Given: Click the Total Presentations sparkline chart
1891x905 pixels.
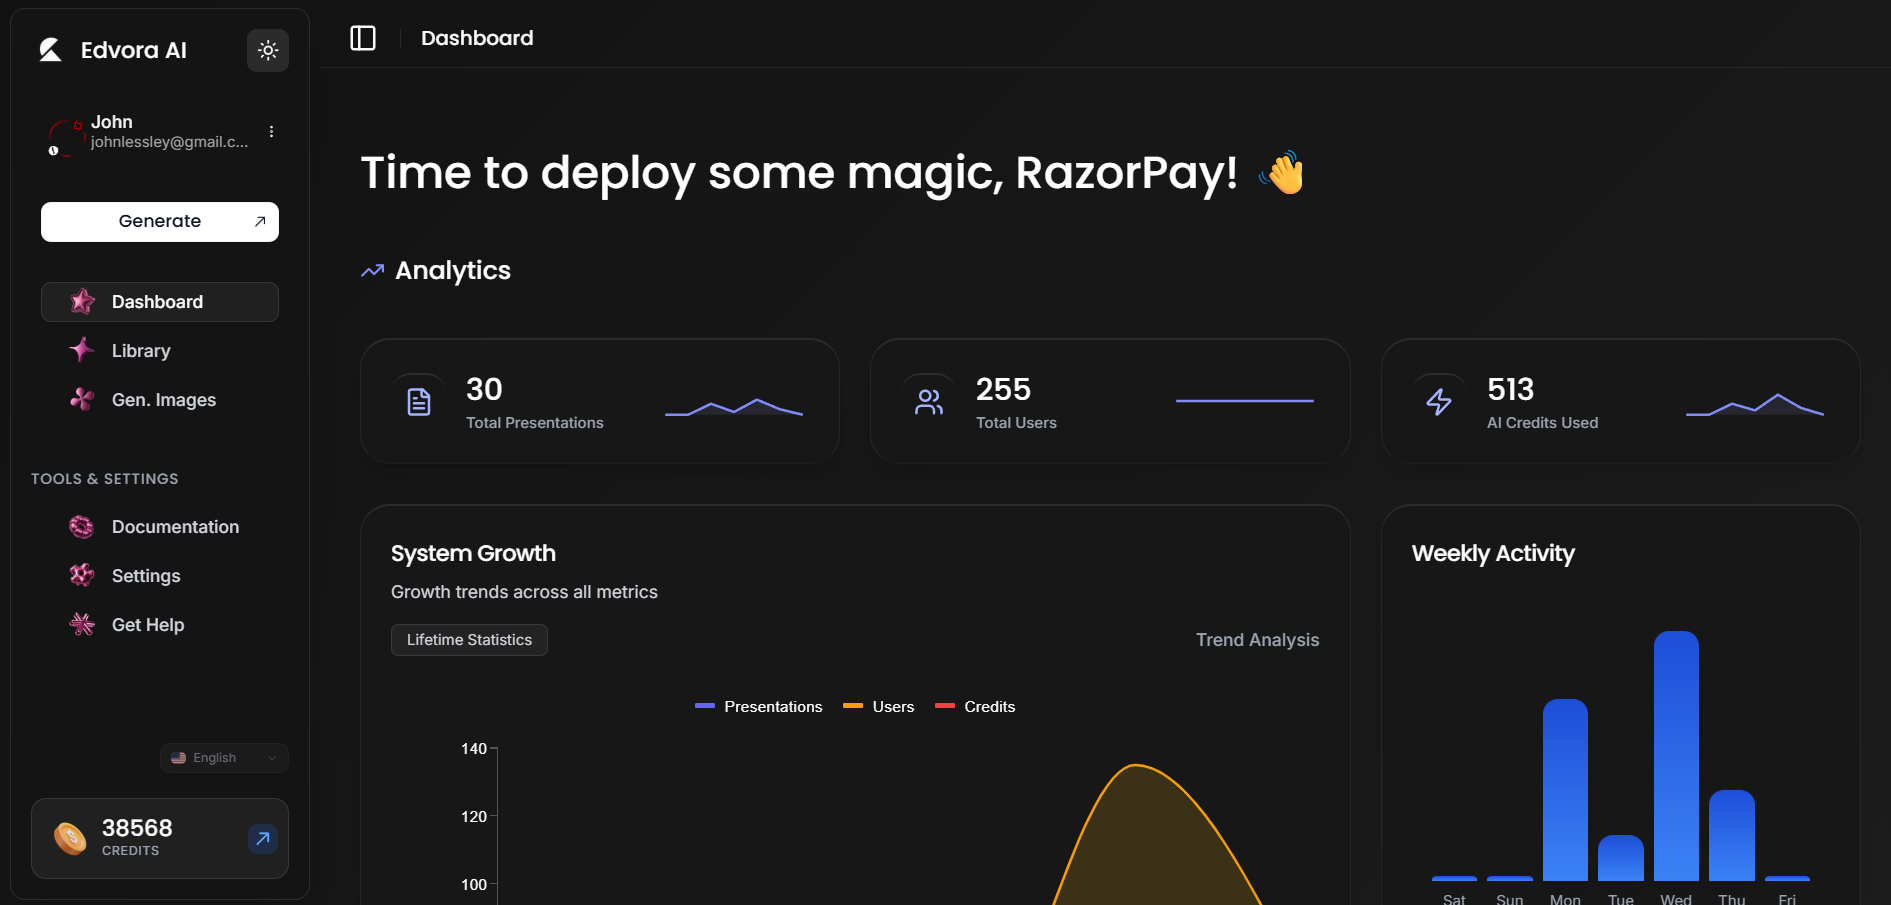Looking at the screenshot, I should coord(734,406).
